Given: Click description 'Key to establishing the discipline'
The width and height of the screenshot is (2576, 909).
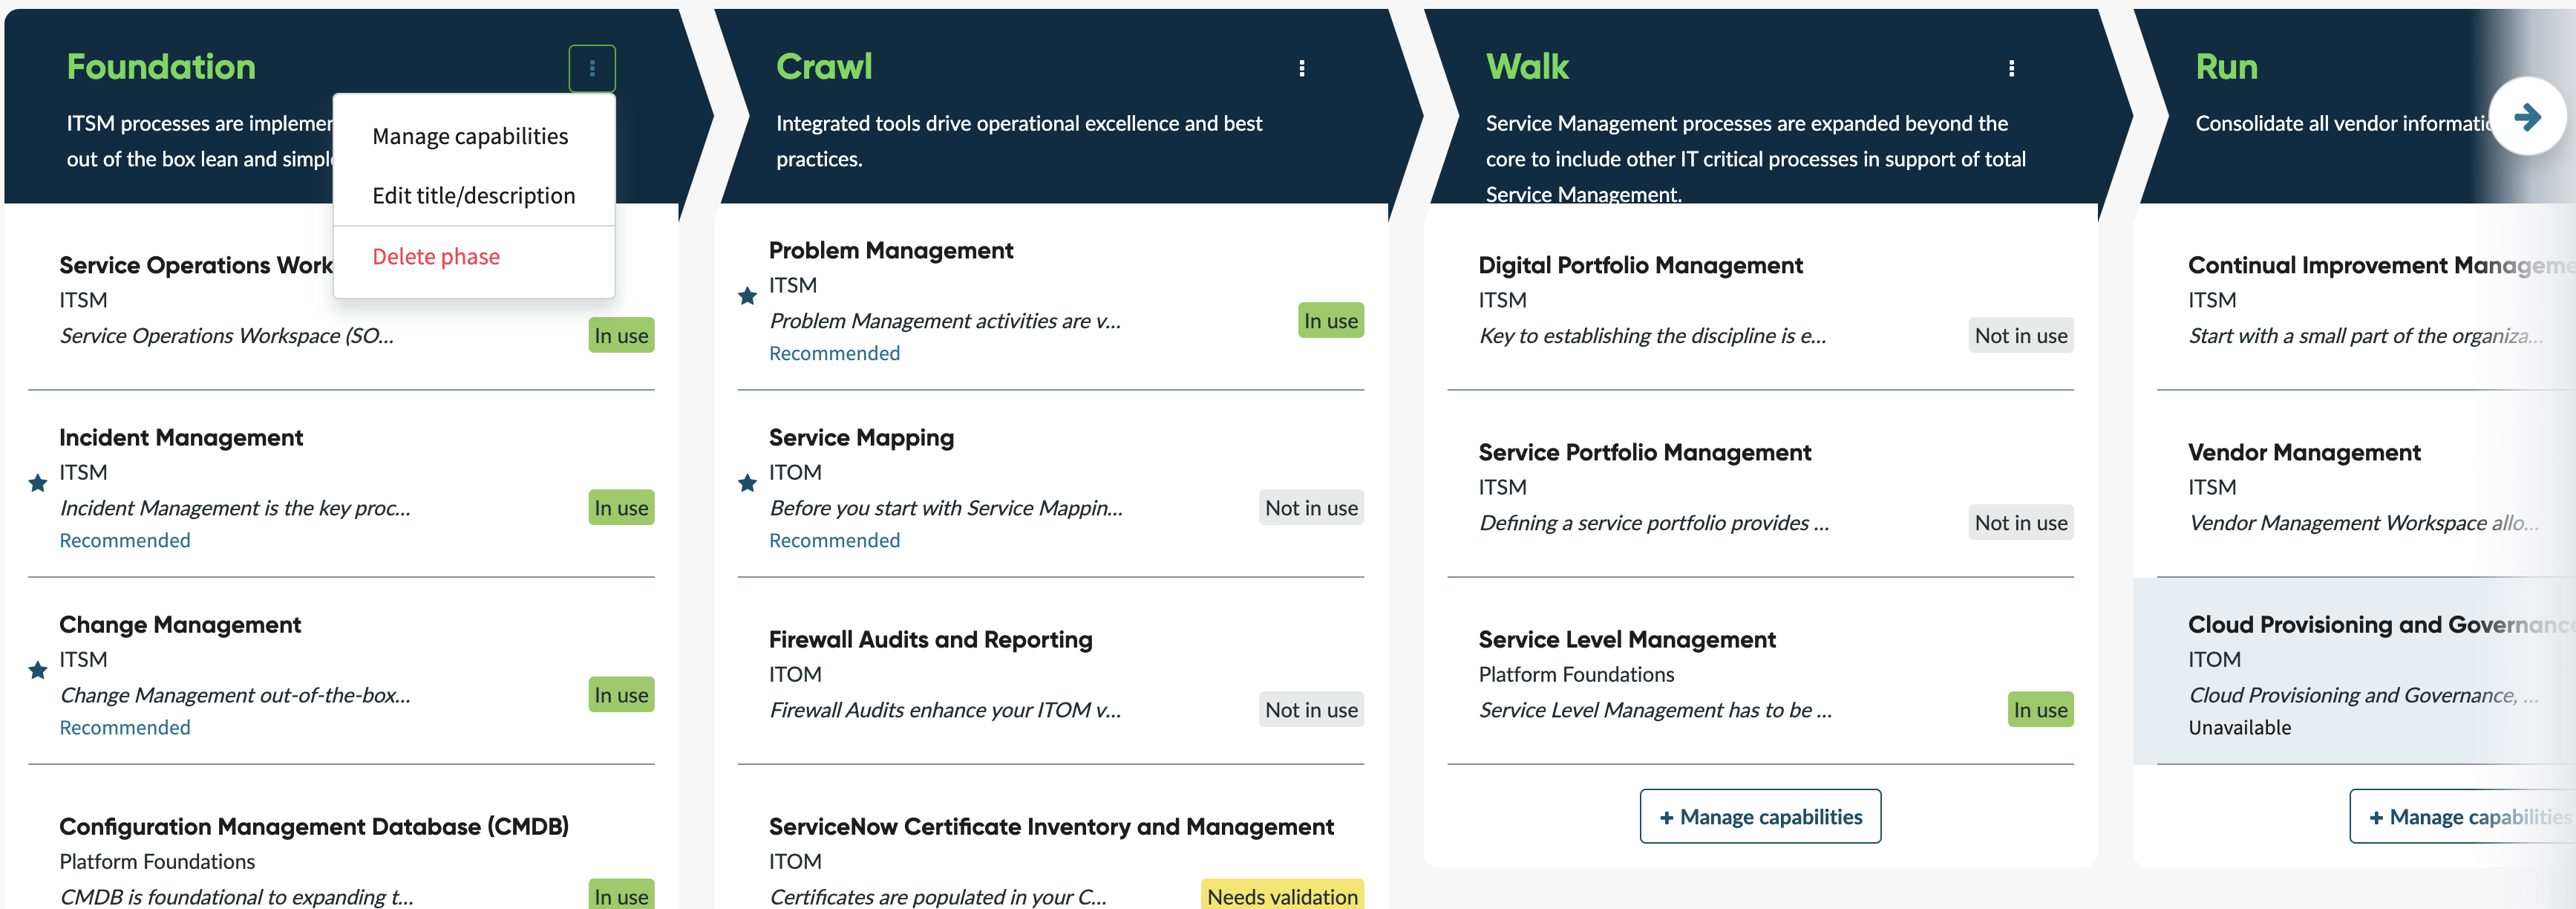Looking at the screenshot, I should point(1652,336).
